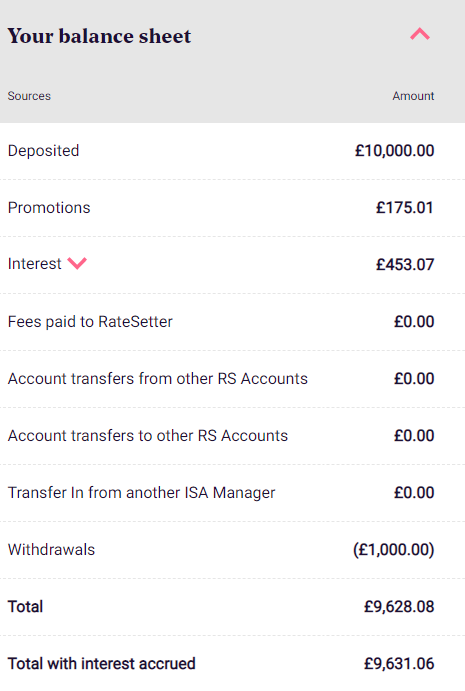Click Account transfers to other RS Accounts
Screen dimensions: 465x691
148,435
